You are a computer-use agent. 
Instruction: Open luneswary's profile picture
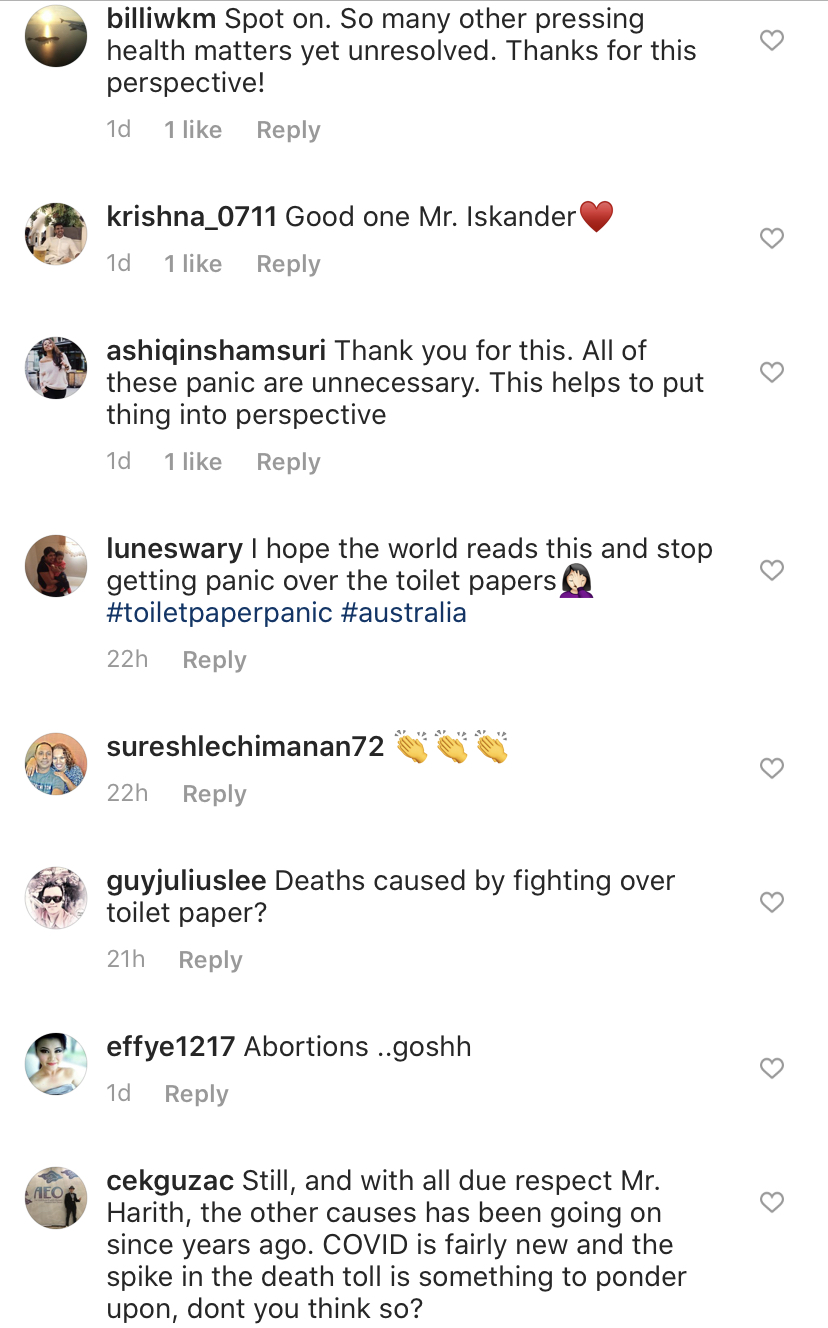coord(56,566)
